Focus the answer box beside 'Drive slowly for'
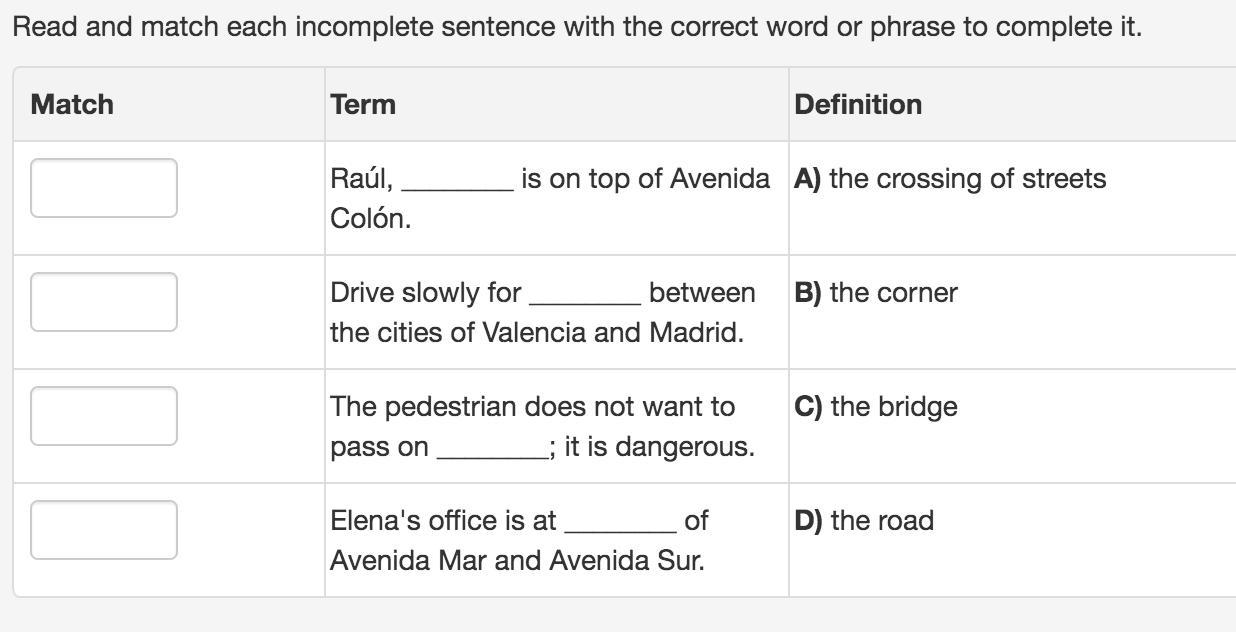 (x=104, y=302)
